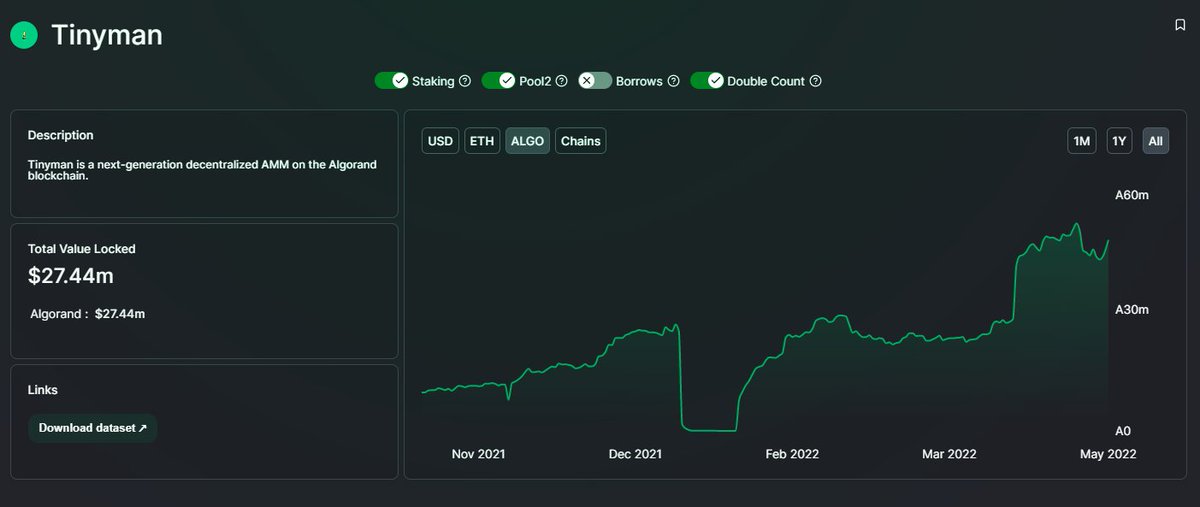Click the Links heading
1200x507 pixels.
(x=43, y=390)
